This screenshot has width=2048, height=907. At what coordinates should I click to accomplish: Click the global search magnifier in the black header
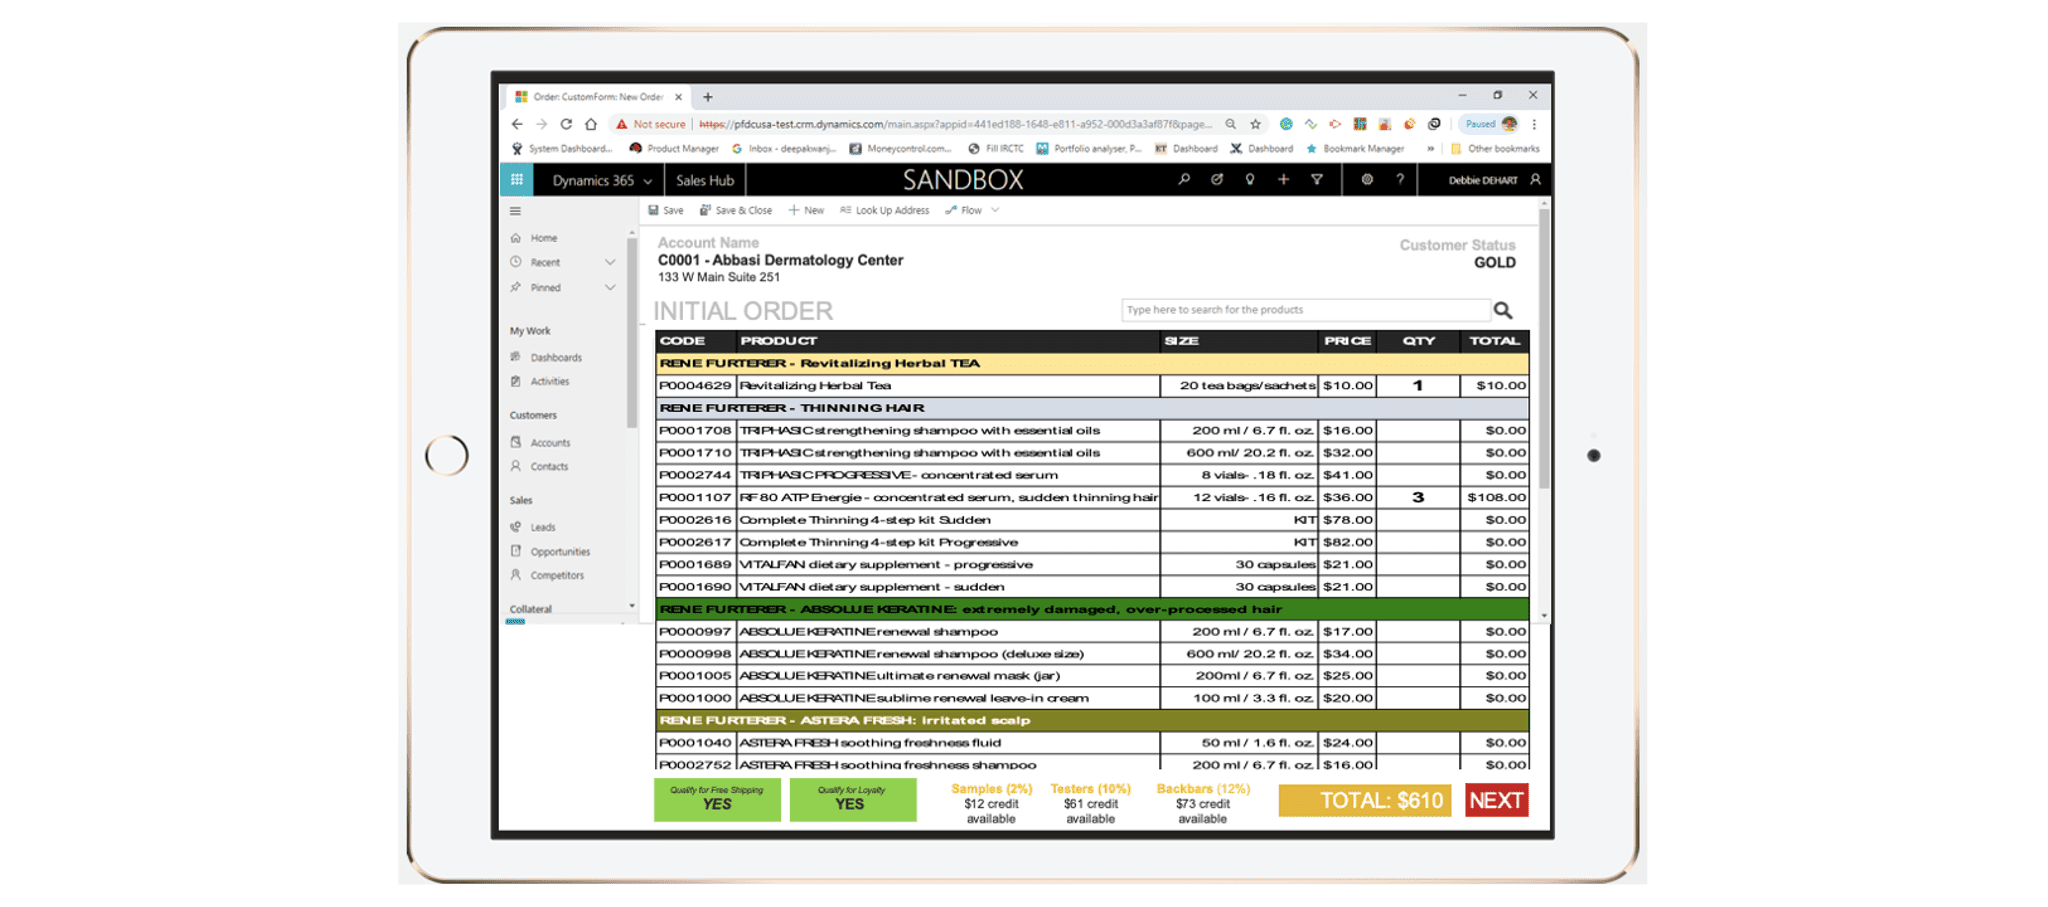point(1184,180)
